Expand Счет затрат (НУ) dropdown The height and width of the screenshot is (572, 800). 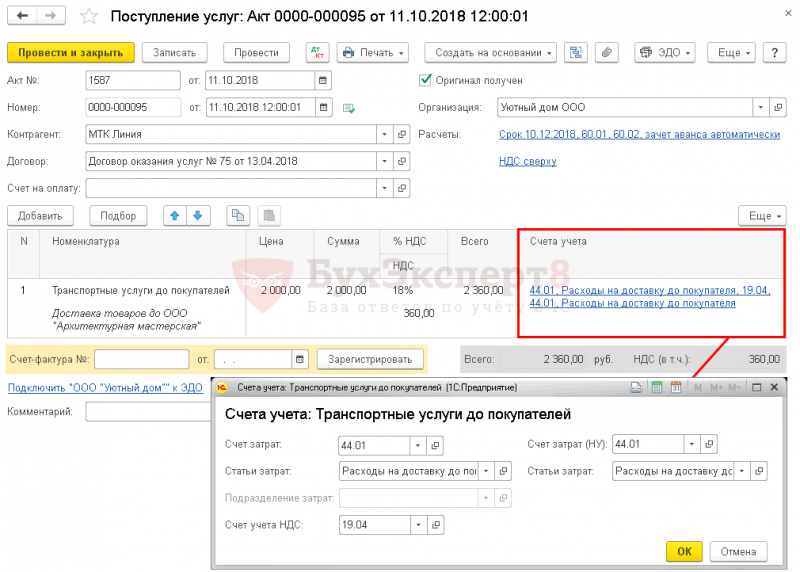click(692, 444)
